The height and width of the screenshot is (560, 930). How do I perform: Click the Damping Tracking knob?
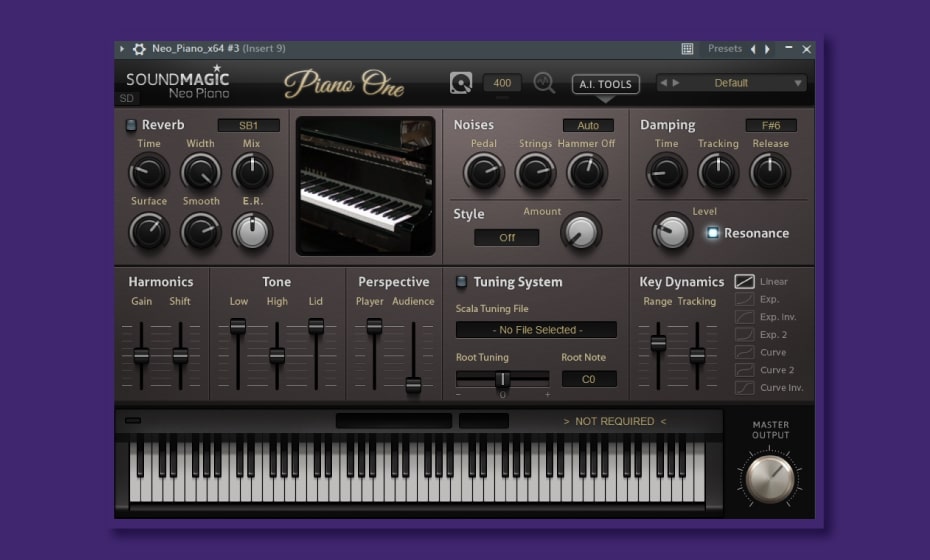tap(718, 172)
